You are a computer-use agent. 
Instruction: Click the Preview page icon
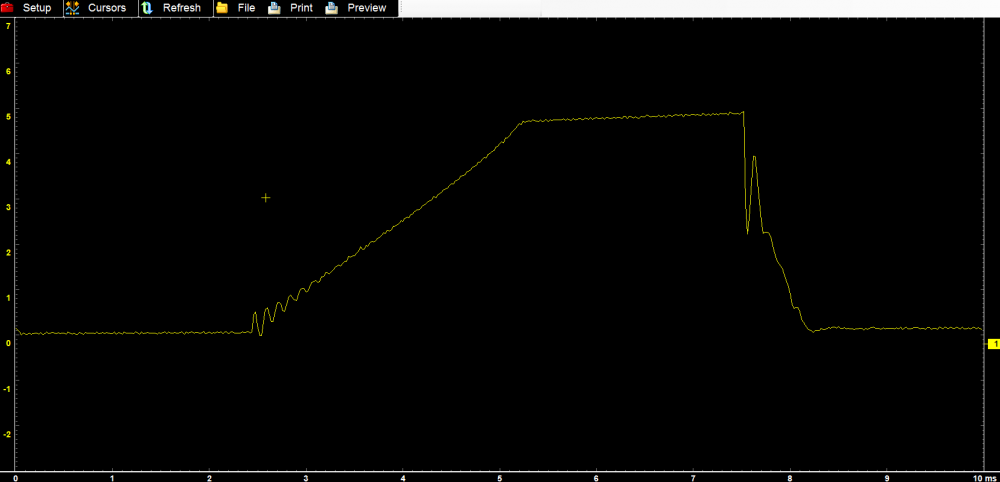tap(332, 8)
